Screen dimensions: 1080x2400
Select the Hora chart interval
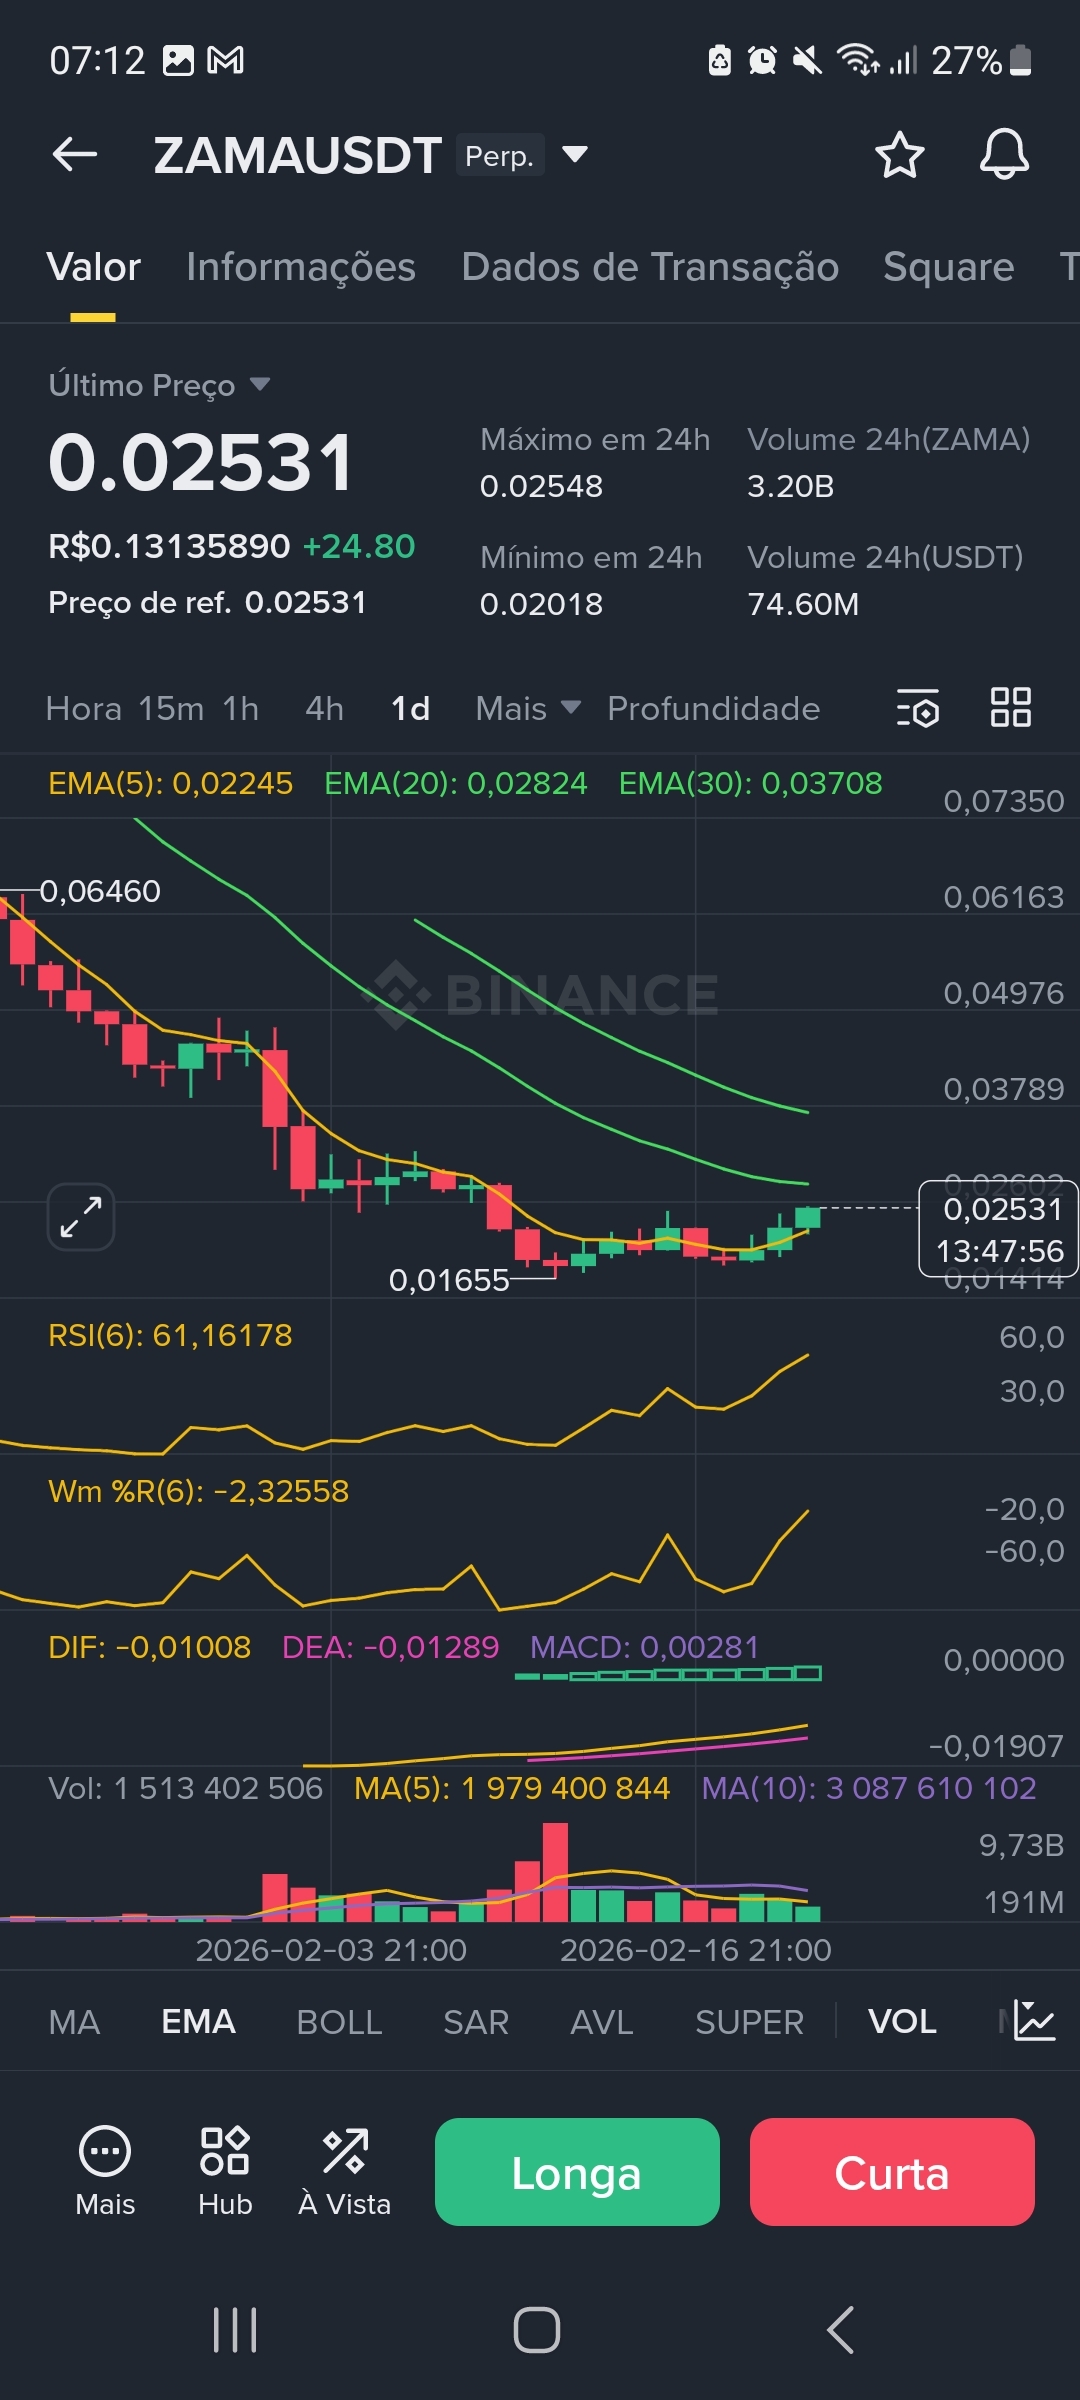coord(84,708)
